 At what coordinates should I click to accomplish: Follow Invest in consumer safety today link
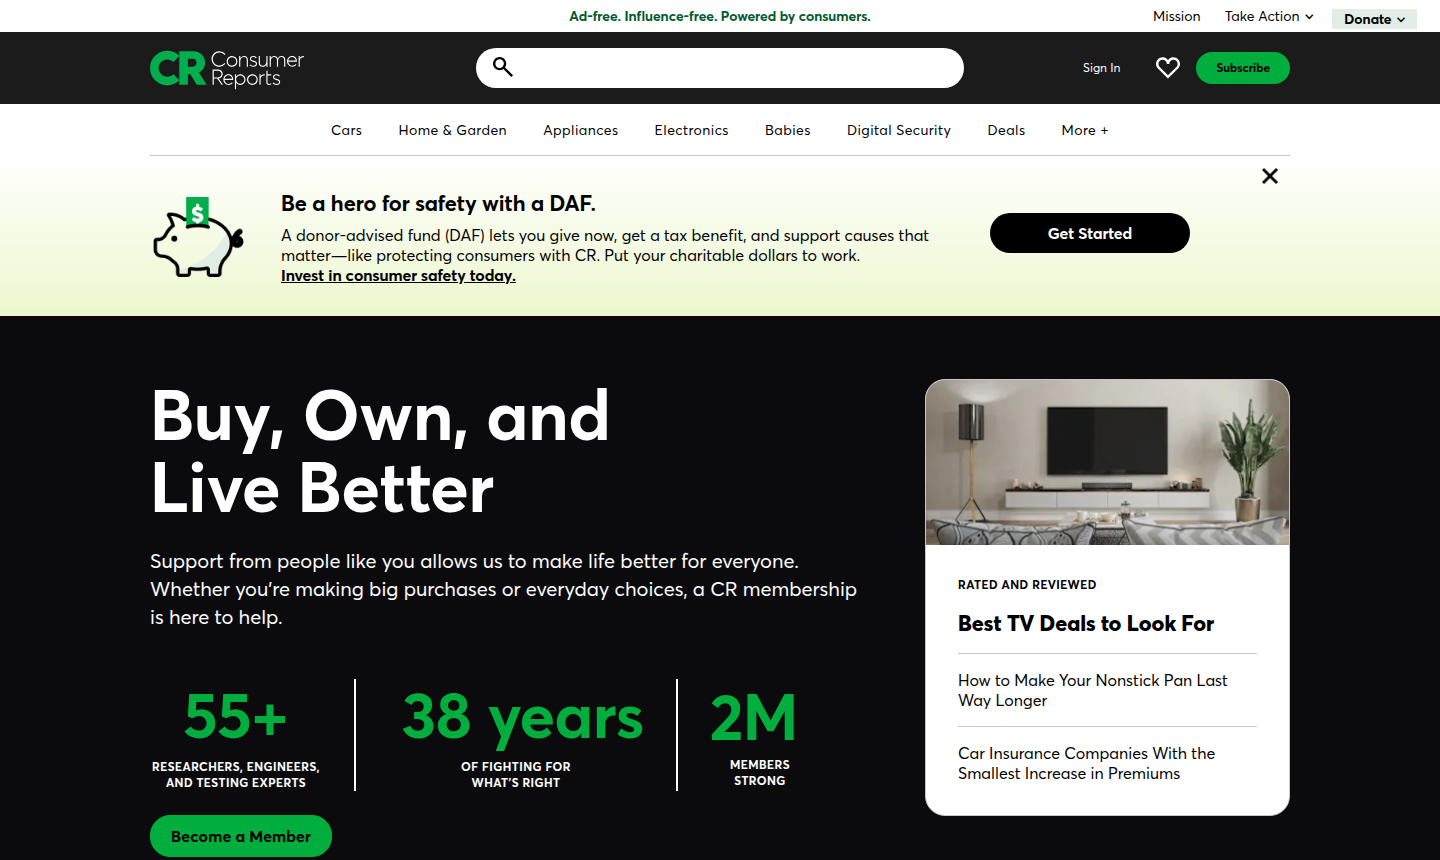click(x=398, y=276)
